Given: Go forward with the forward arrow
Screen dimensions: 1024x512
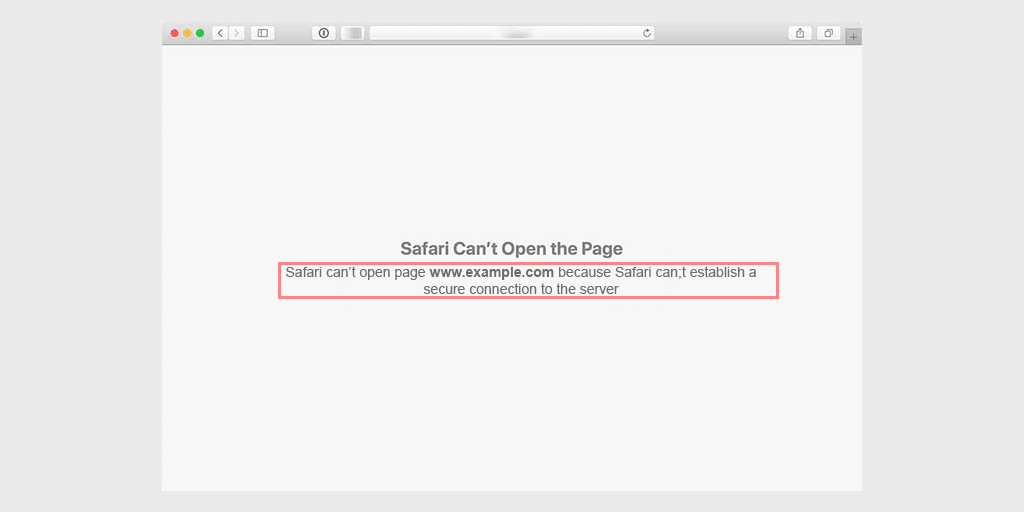Looking at the screenshot, I should [236, 33].
